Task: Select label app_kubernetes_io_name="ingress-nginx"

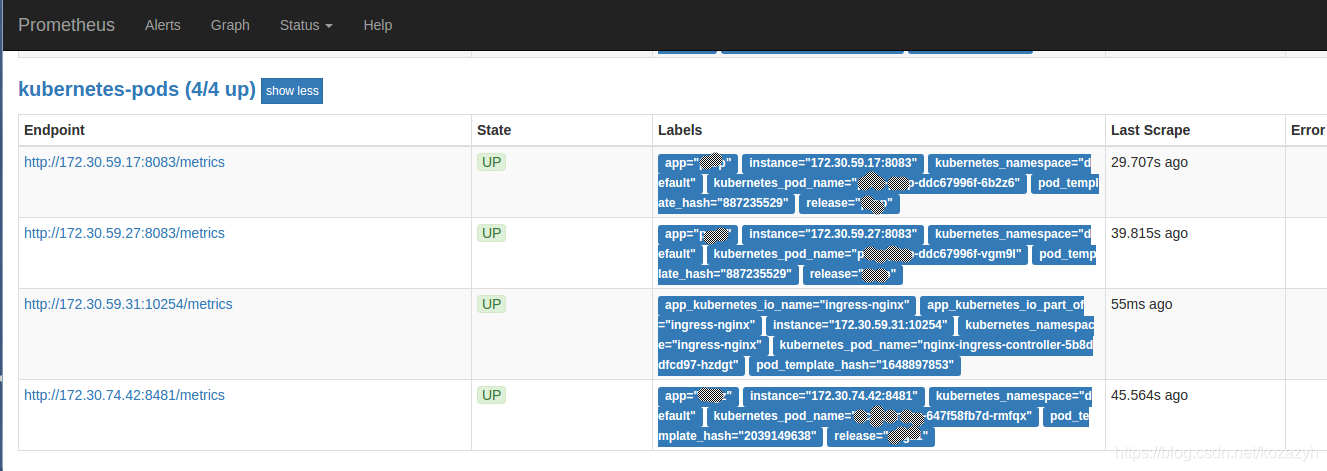Action: [x=786, y=305]
